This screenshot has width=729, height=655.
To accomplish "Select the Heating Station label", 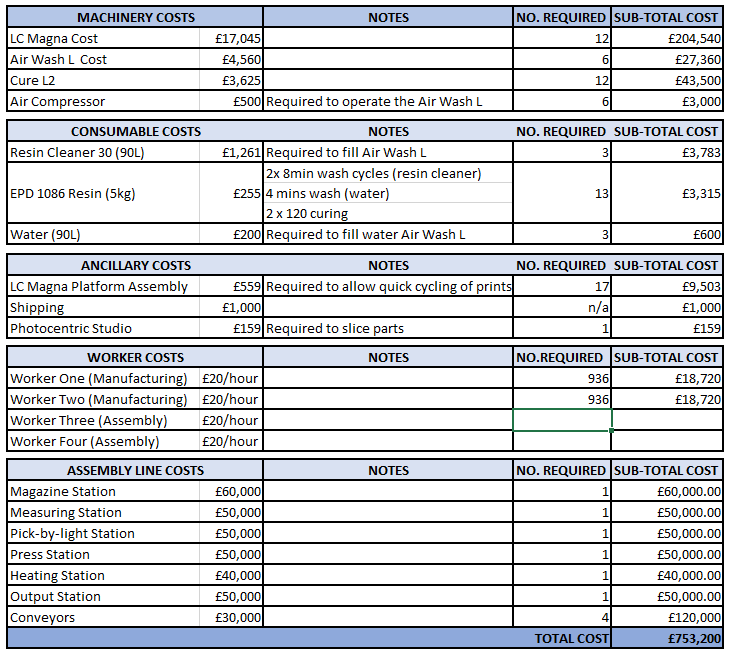I will point(104,575).
